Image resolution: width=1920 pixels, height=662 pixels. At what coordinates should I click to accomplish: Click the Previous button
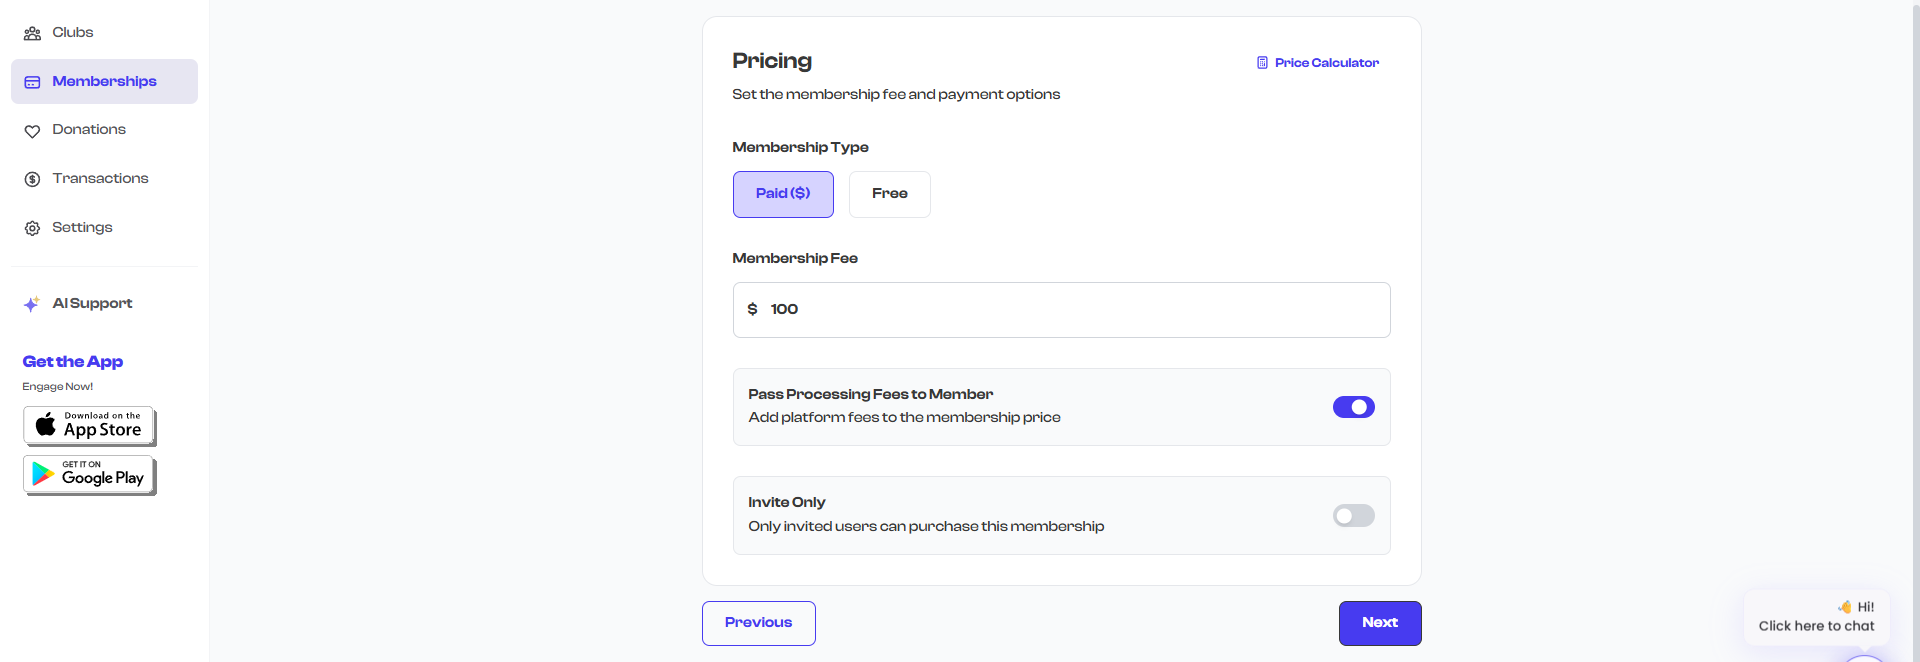click(759, 623)
